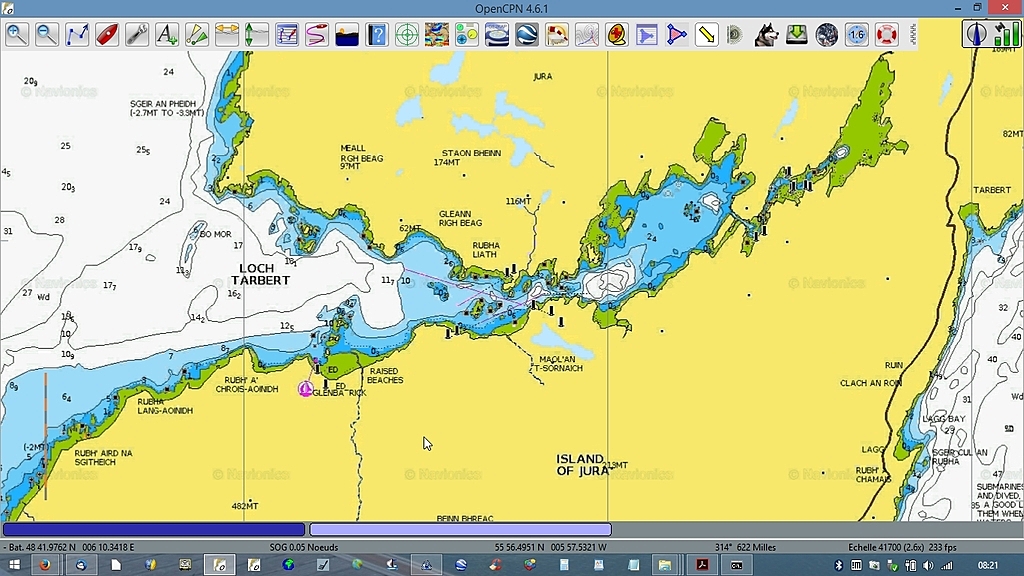Click the green radar sweep plugin icon
This screenshot has height=576, width=1024.
coord(736,35)
